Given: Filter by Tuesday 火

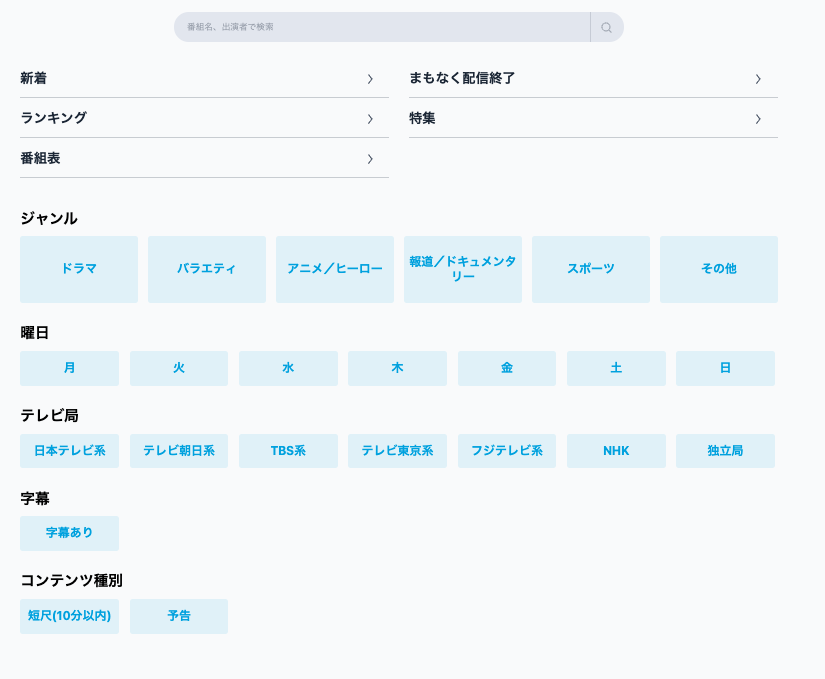Looking at the screenshot, I should (179, 368).
